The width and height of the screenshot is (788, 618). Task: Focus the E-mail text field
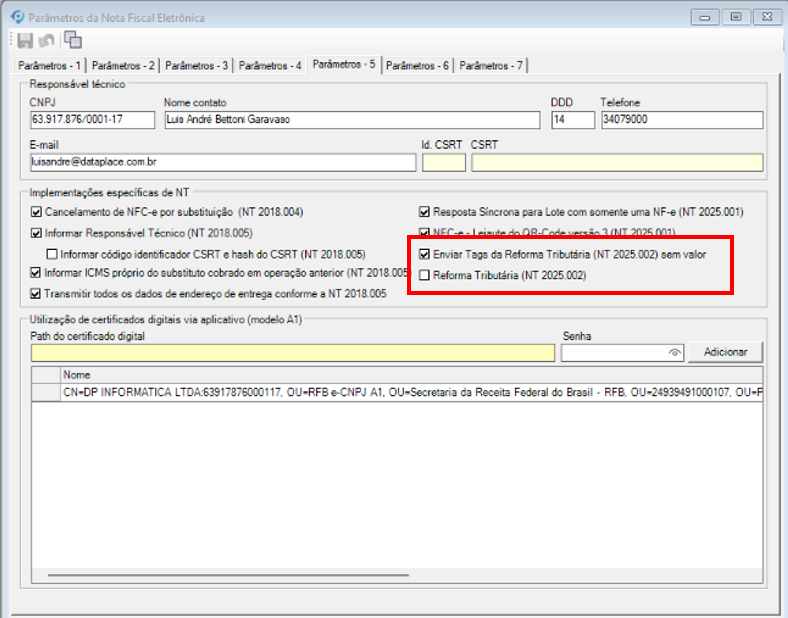(222, 162)
